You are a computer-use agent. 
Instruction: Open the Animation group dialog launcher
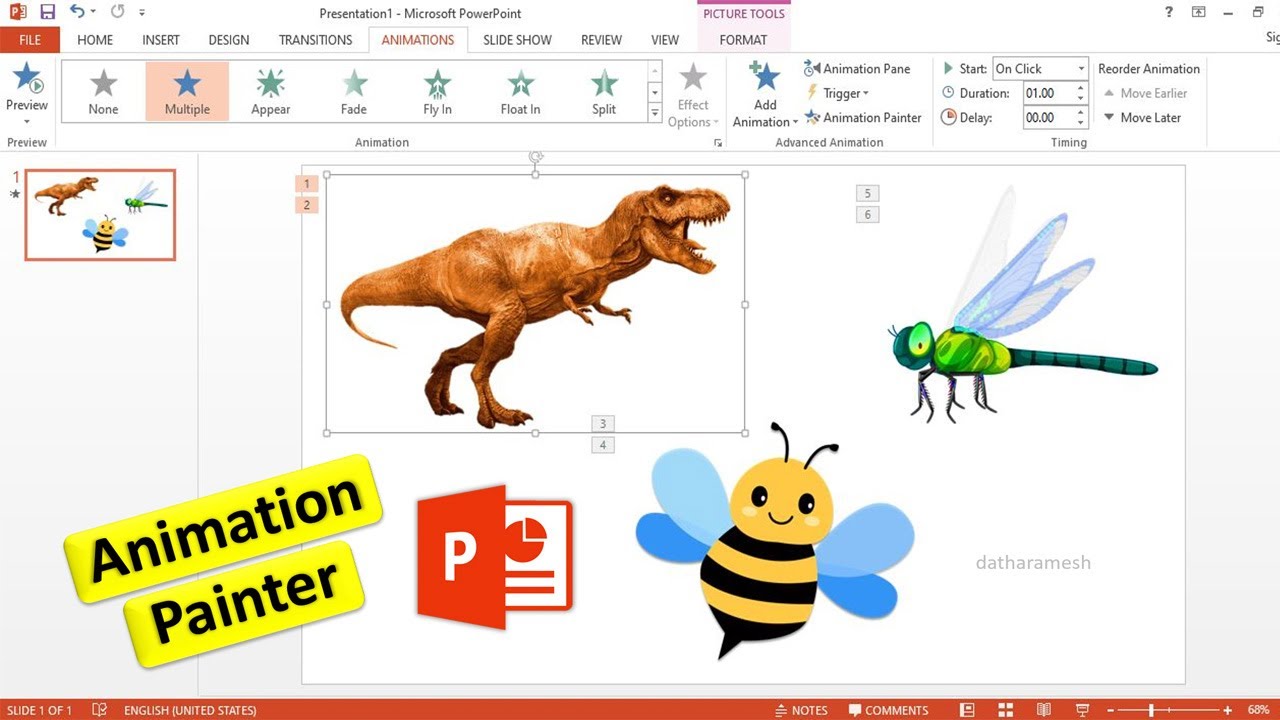(x=717, y=144)
